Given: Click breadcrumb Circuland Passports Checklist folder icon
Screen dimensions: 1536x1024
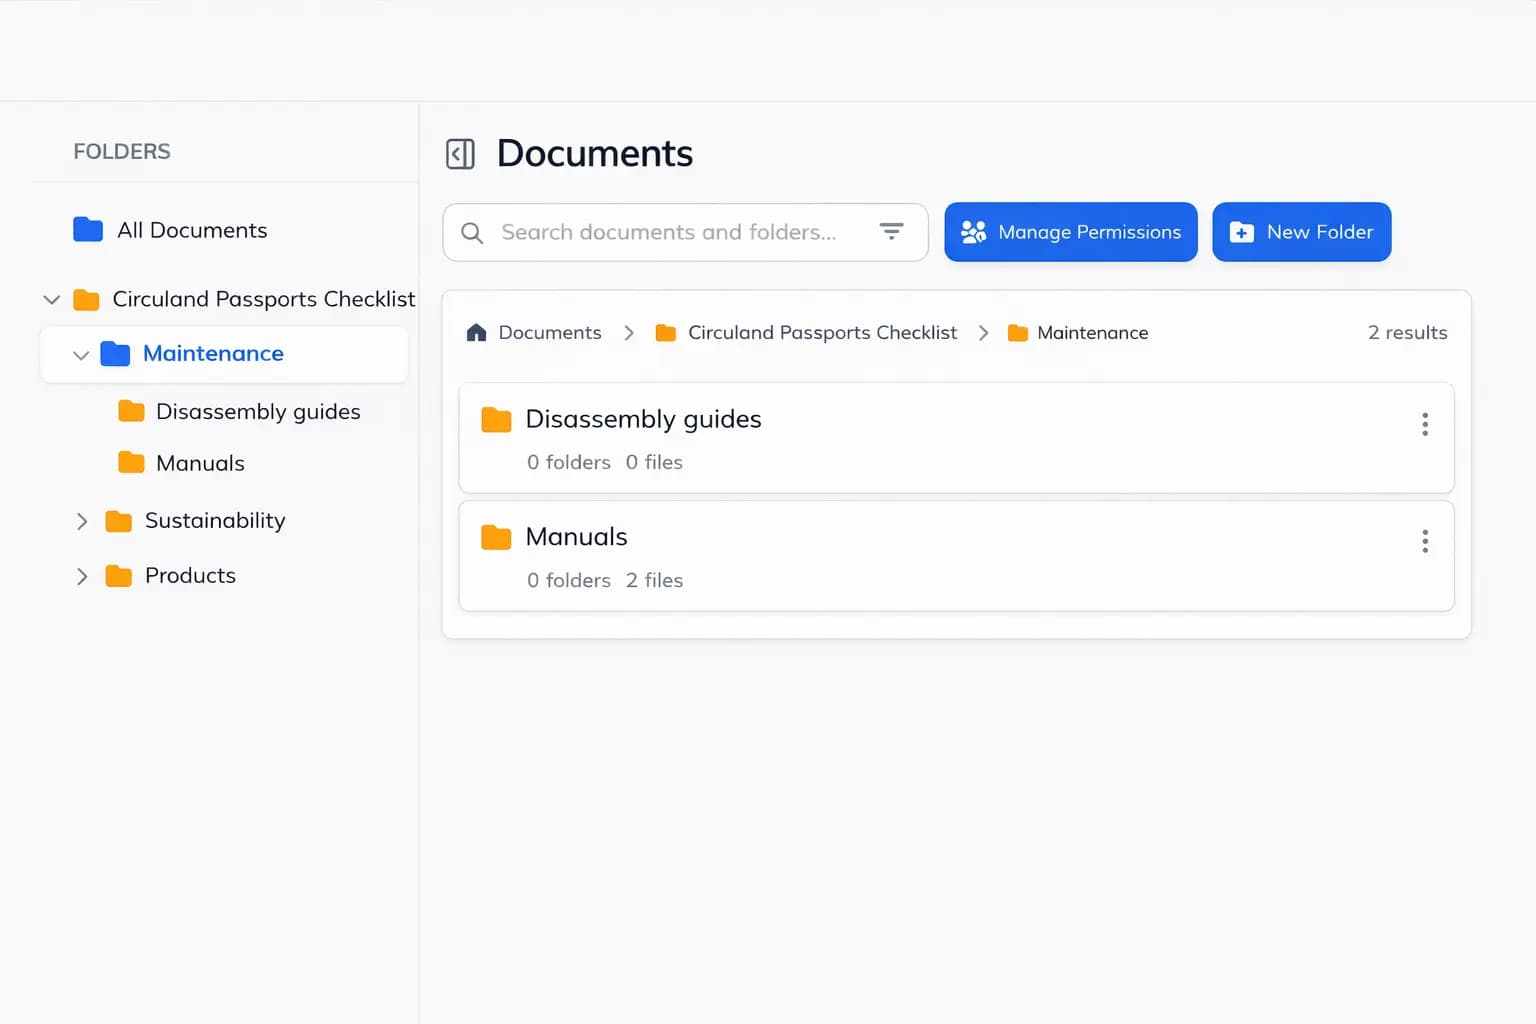Looking at the screenshot, I should [666, 333].
